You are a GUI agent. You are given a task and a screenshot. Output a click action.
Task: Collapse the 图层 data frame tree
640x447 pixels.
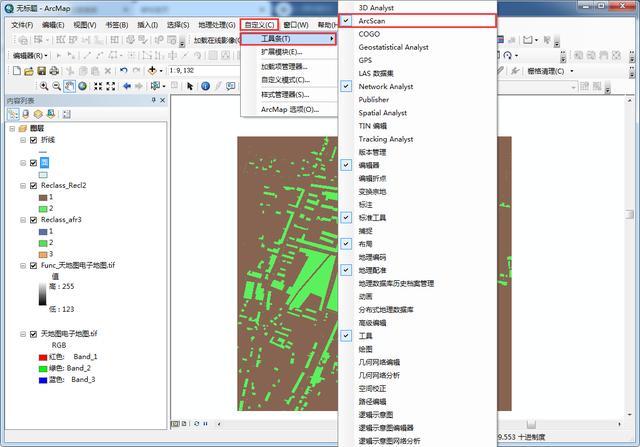tap(12, 129)
